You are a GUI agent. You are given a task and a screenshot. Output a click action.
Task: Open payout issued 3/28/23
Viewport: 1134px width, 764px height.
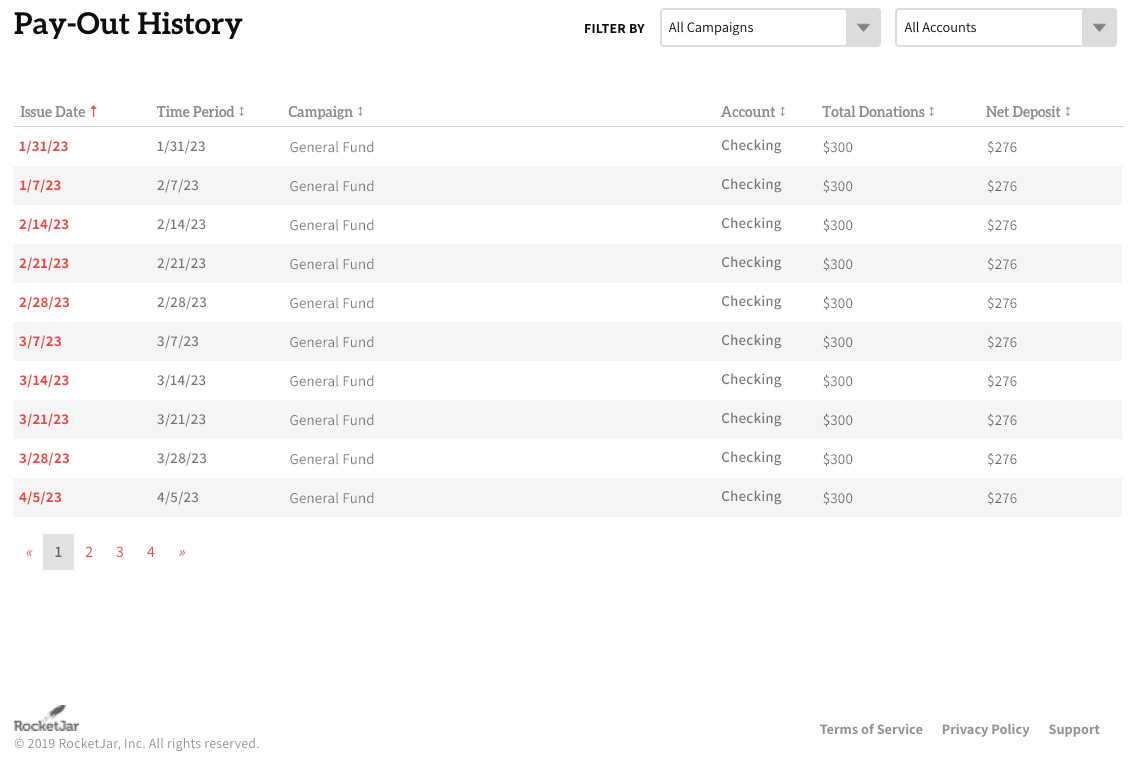coord(44,459)
